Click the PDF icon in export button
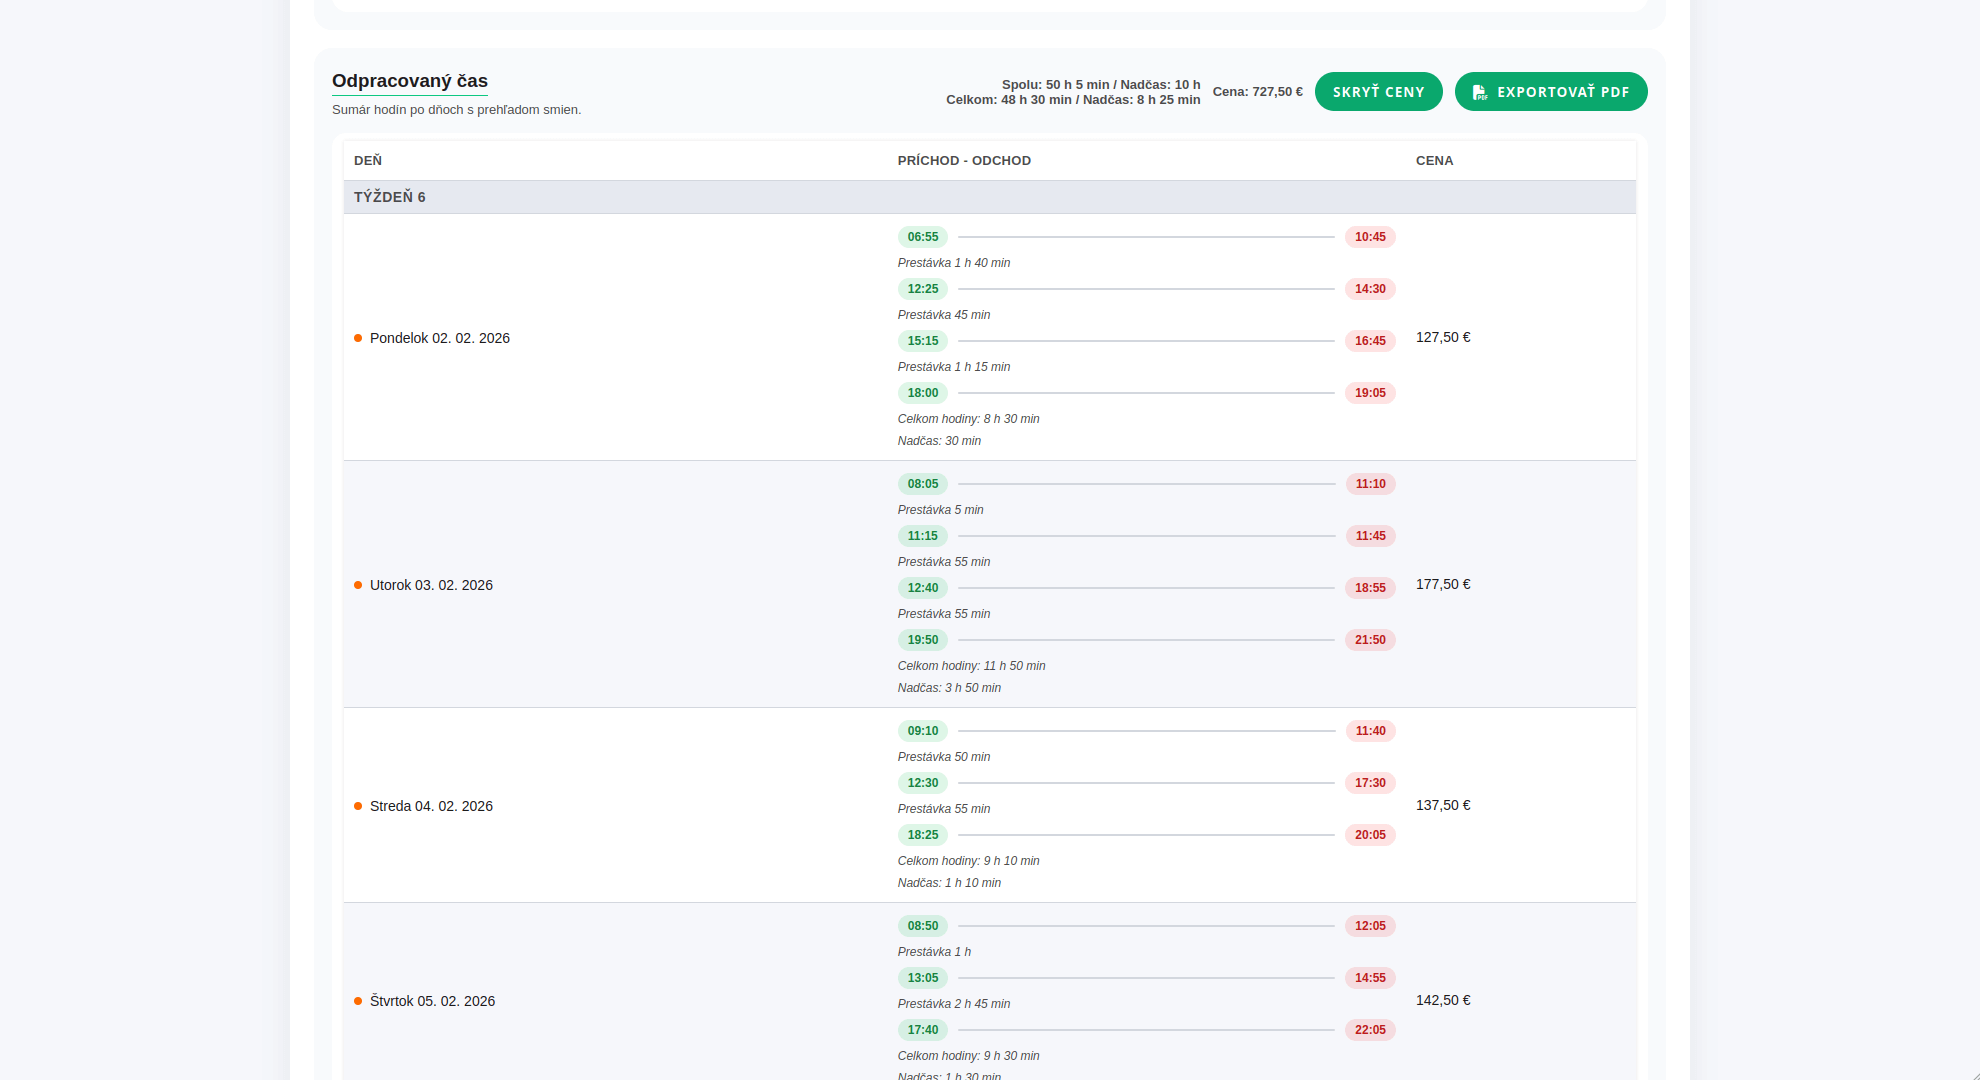This screenshot has height=1080, width=1980. (x=1479, y=92)
